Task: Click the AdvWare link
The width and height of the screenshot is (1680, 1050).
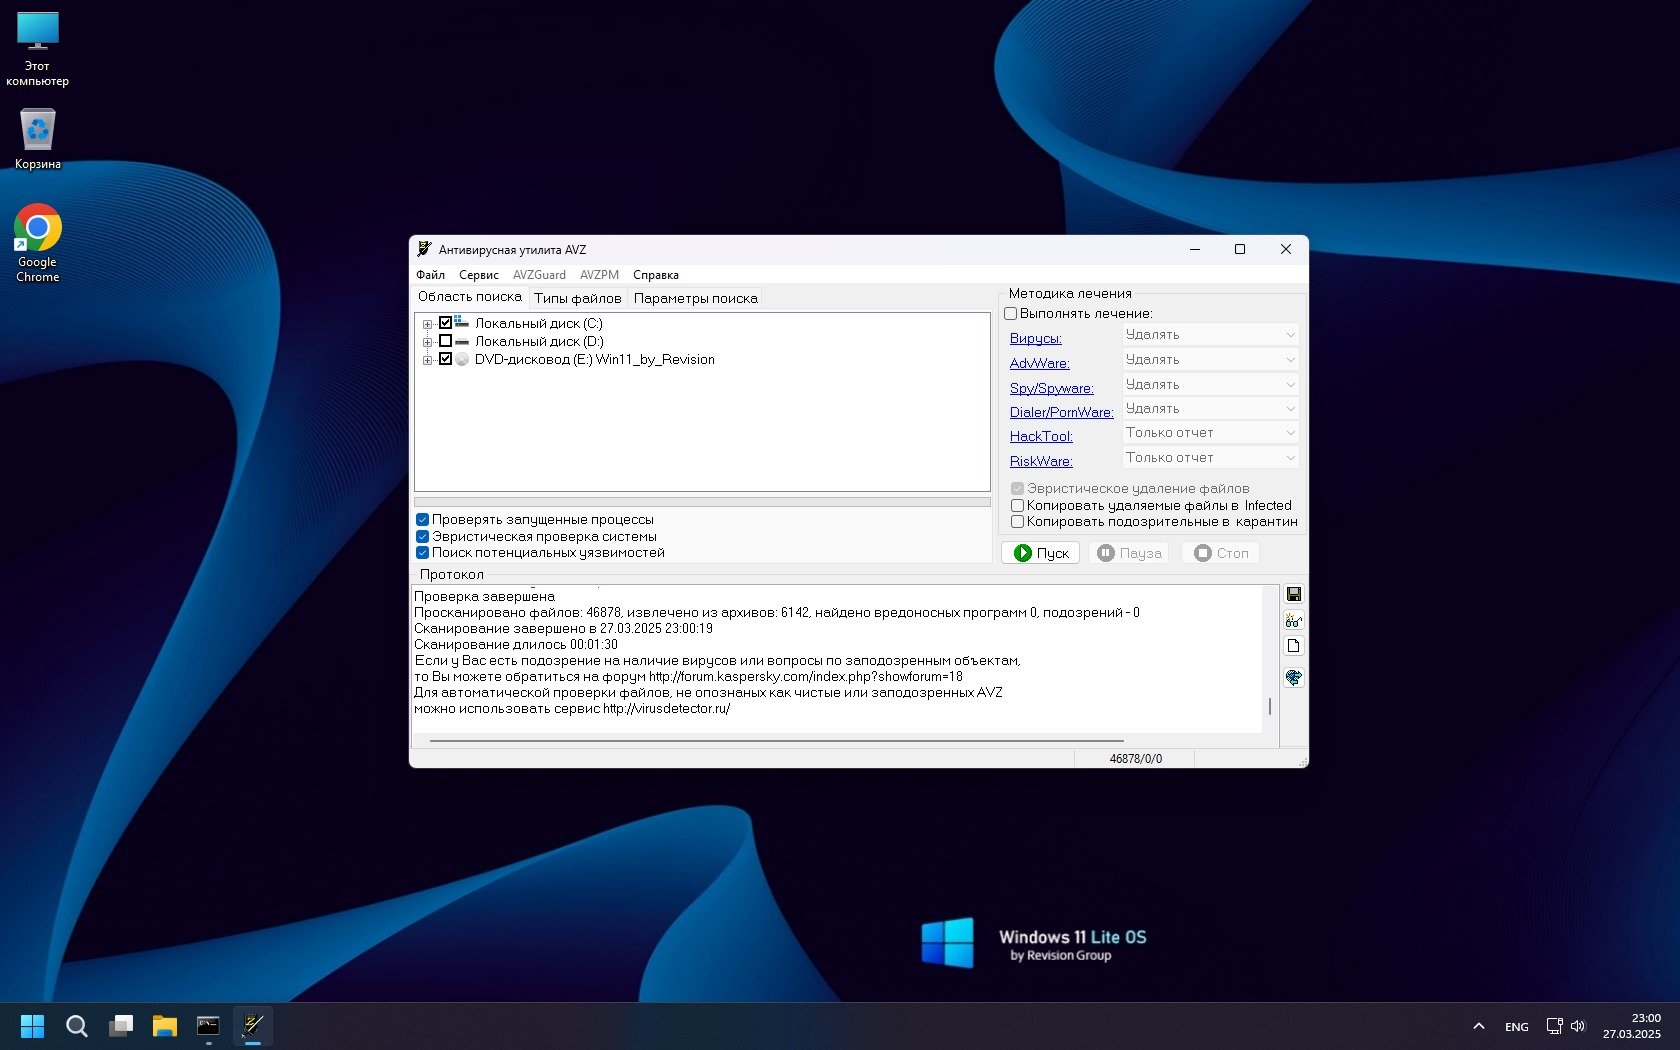Action: (1040, 364)
